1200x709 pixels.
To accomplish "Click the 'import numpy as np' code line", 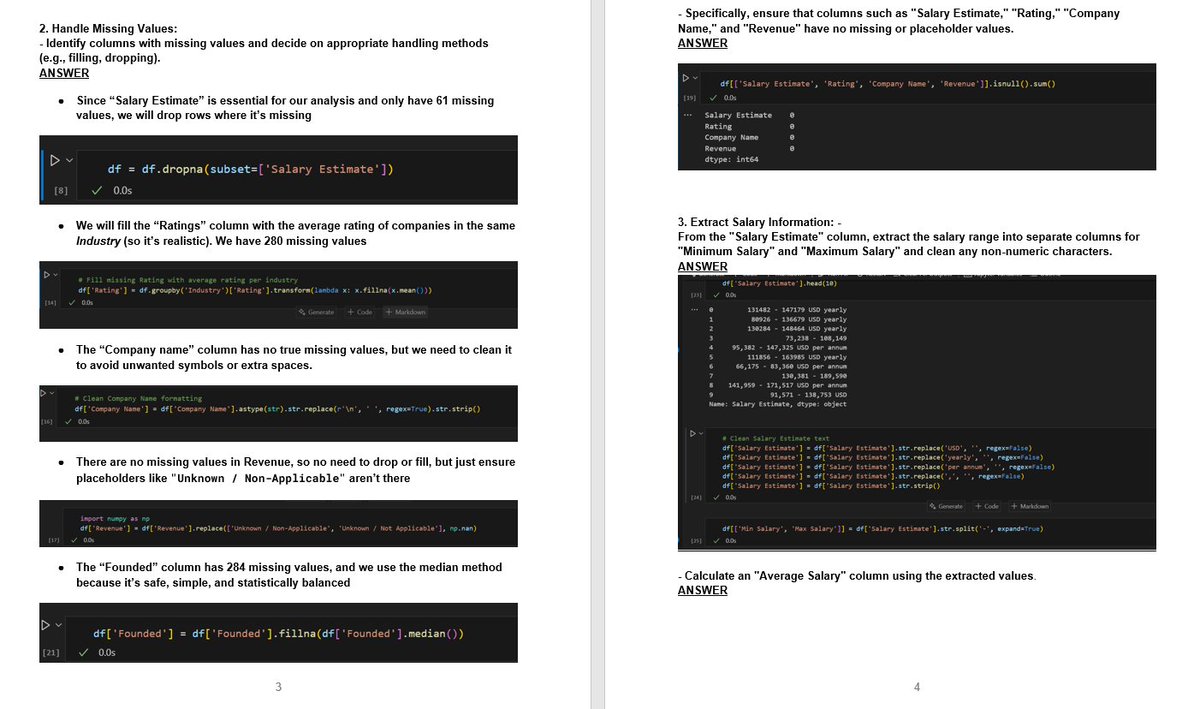I will click(x=114, y=518).
